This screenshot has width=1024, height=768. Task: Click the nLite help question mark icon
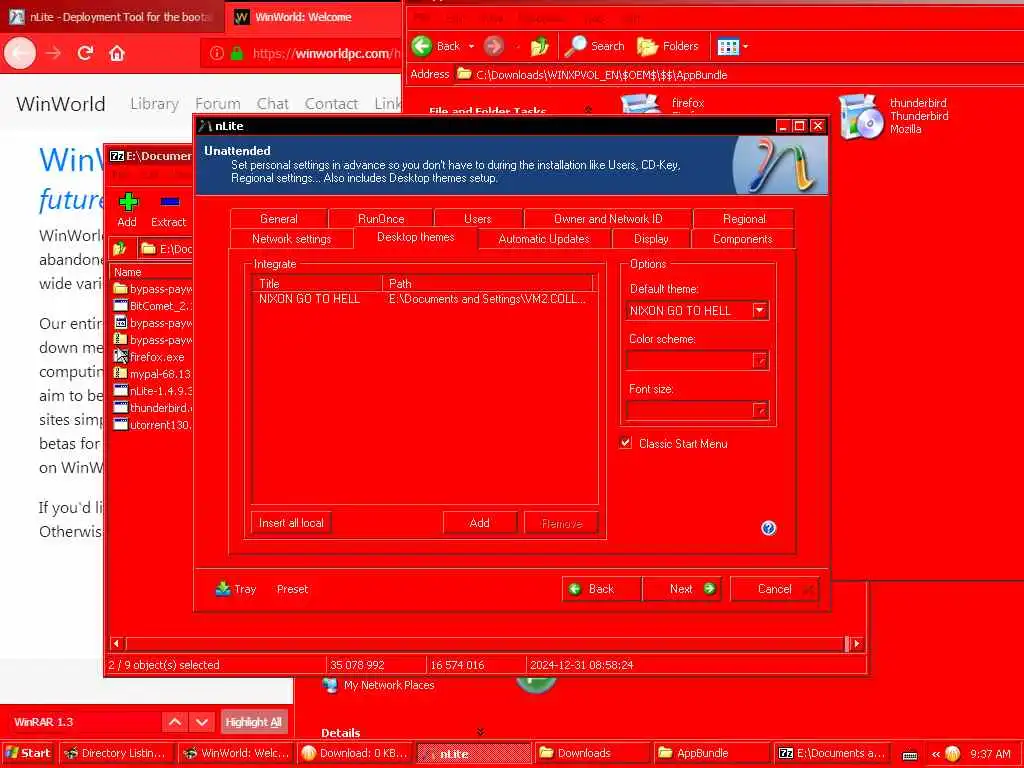[769, 528]
